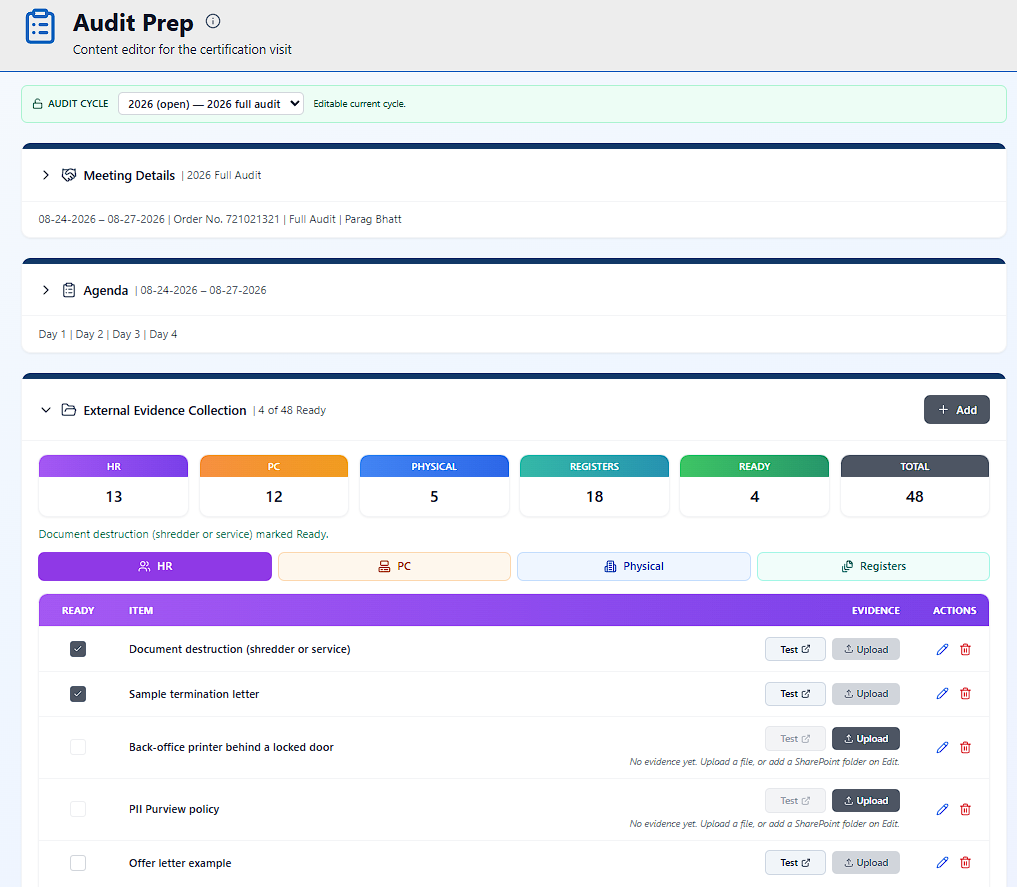Delete the Sample termination letter item

(x=965, y=694)
